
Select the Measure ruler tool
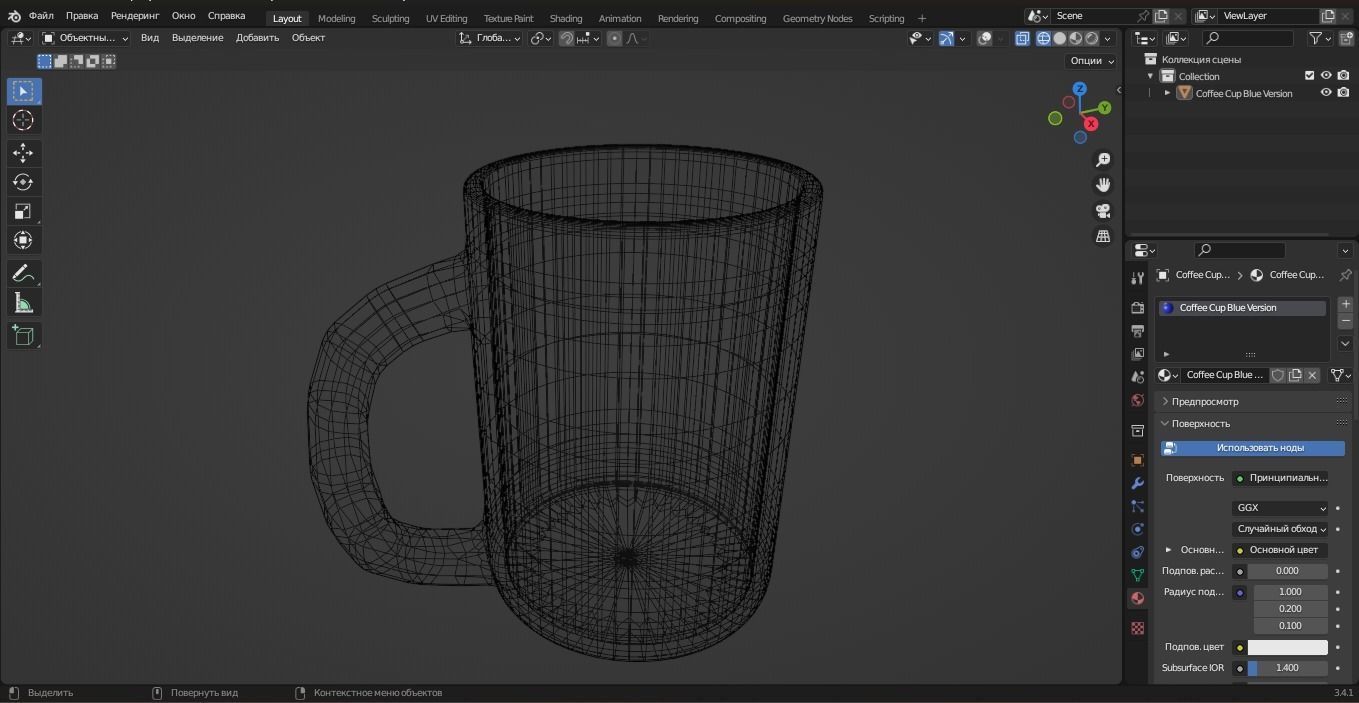23,303
